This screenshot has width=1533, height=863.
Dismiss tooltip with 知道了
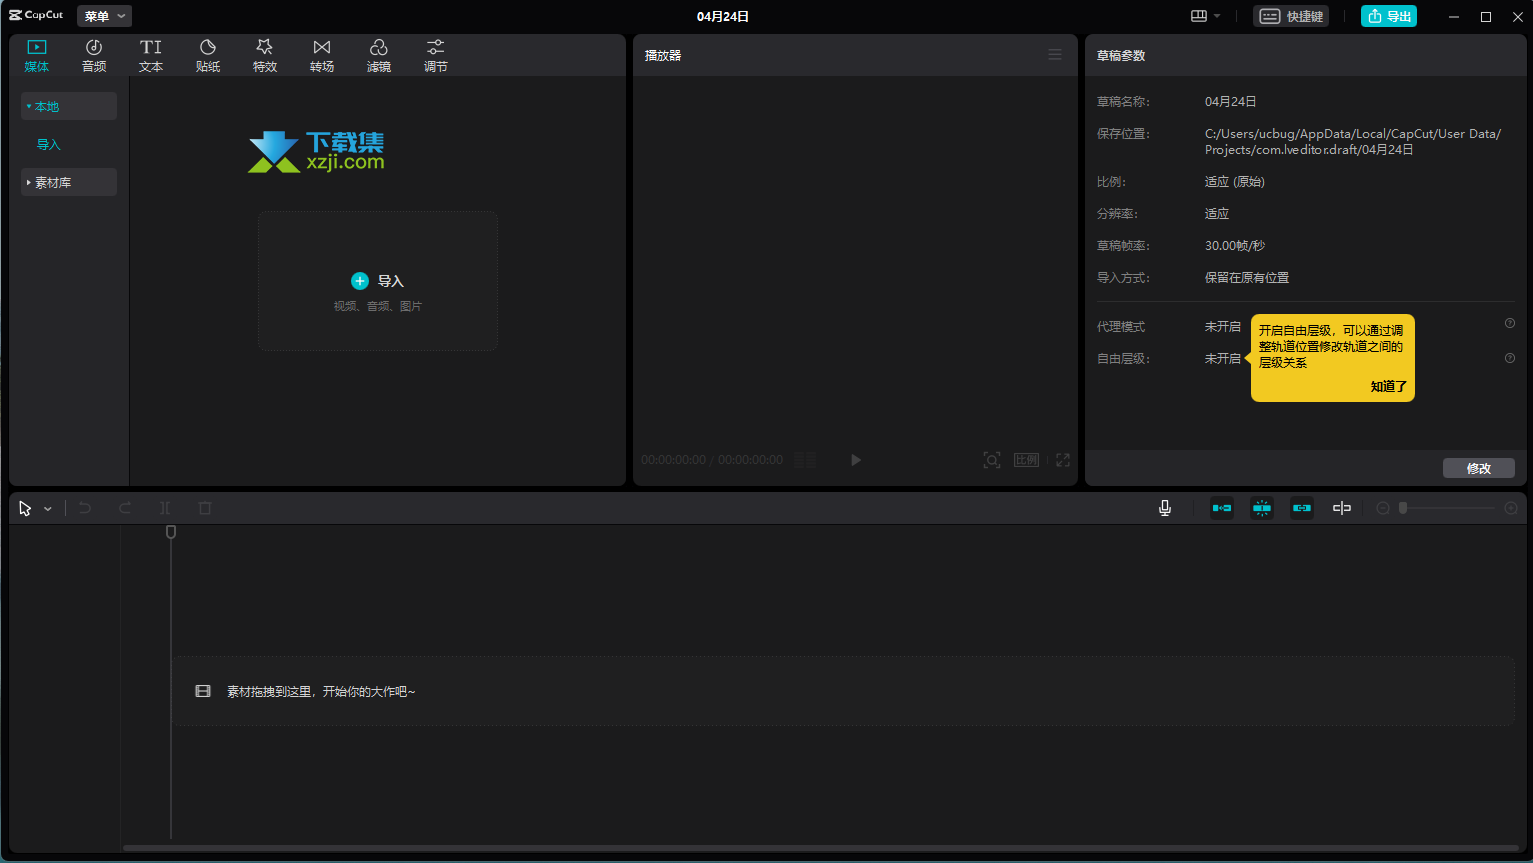[x=1388, y=386]
